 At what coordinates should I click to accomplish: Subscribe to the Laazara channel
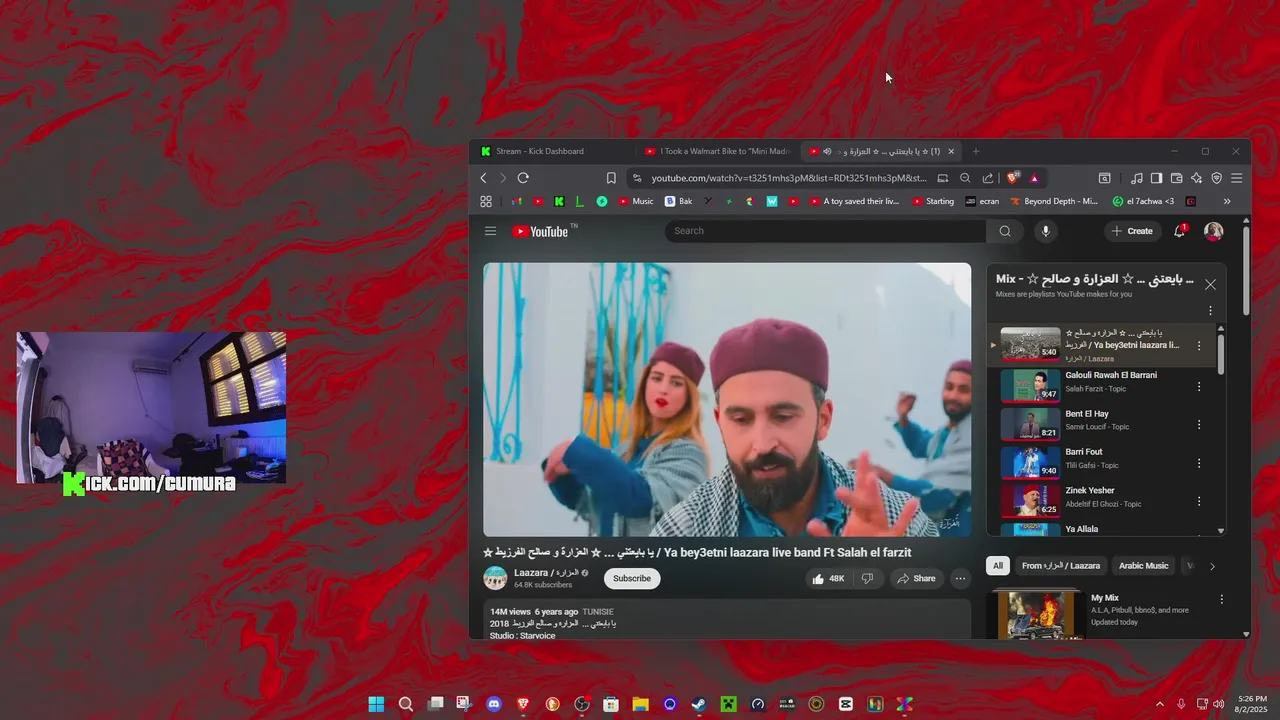tap(632, 578)
